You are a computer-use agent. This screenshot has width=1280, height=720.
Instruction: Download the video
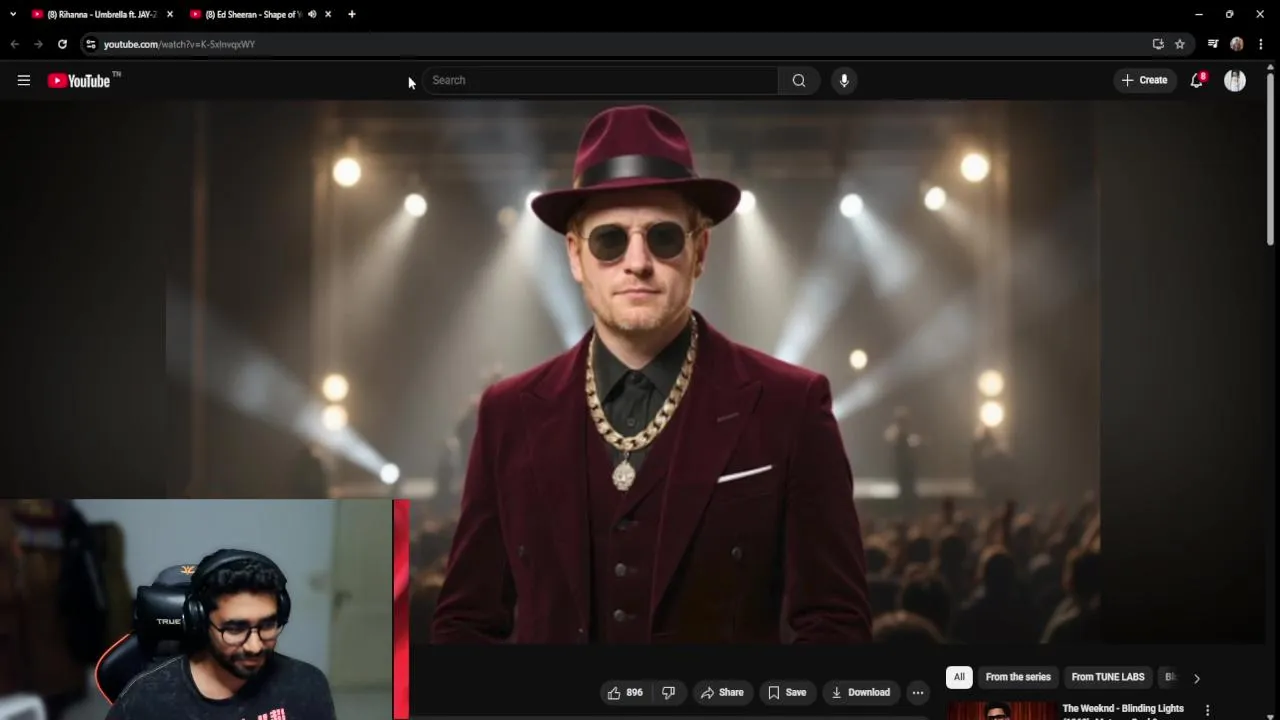pos(860,692)
